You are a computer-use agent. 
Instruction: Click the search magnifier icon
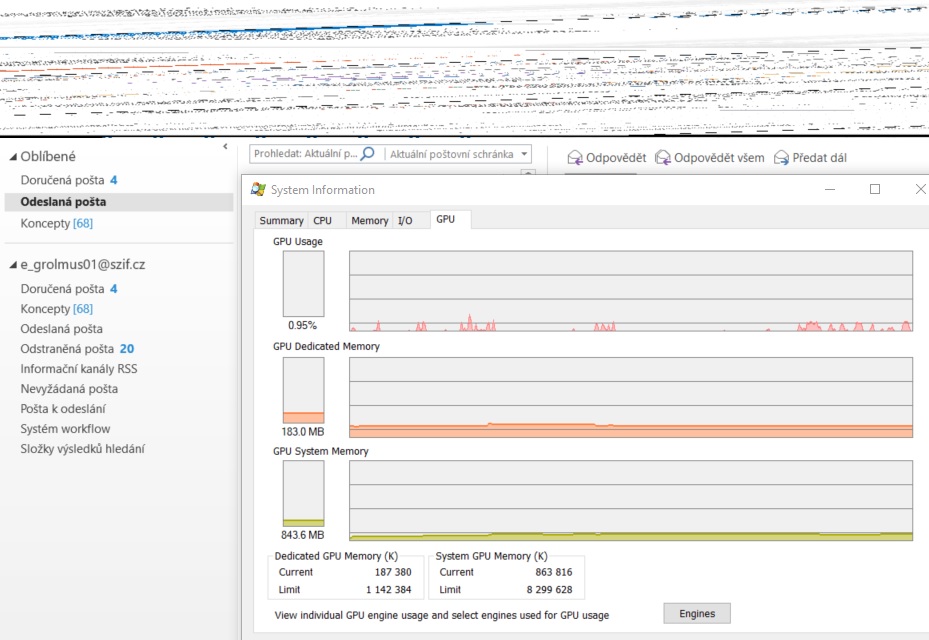tap(367, 154)
